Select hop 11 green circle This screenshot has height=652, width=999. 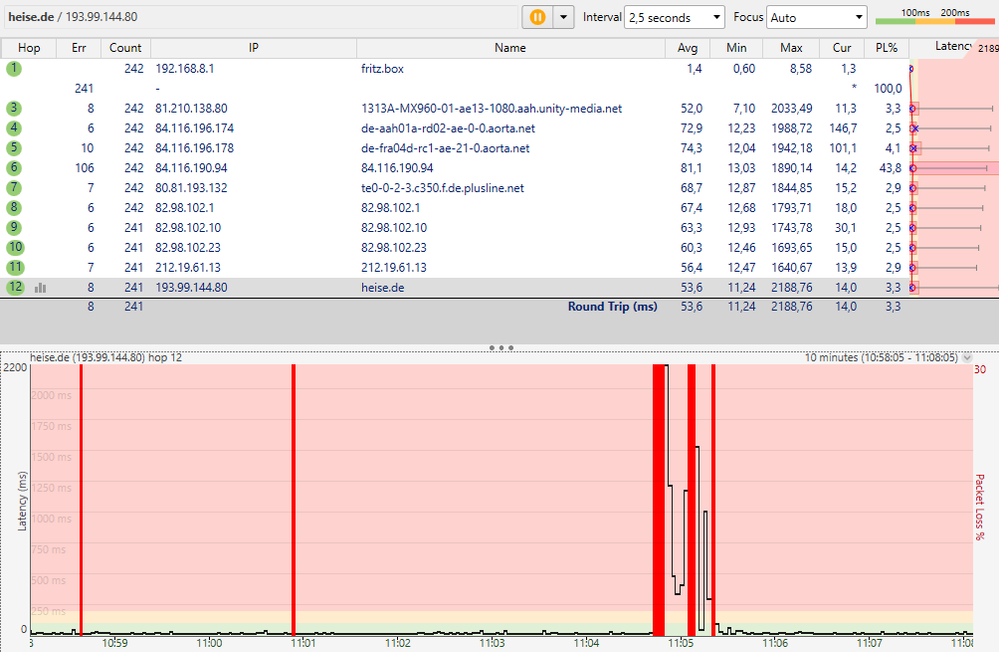click(x=15, y=267)
